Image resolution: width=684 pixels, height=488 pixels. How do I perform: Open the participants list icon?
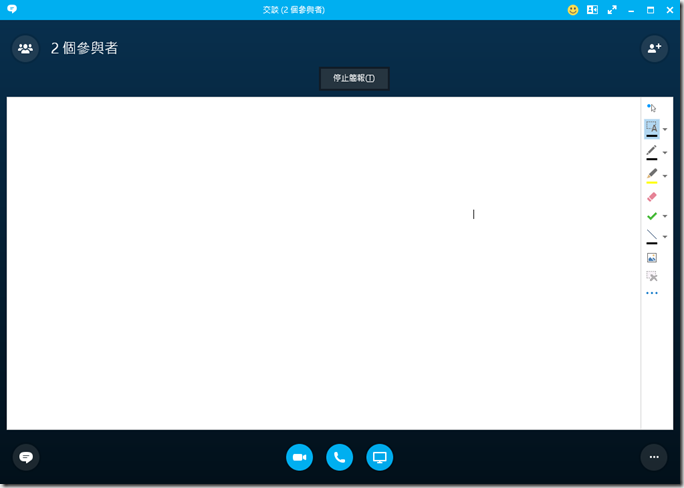pos(26,48)
